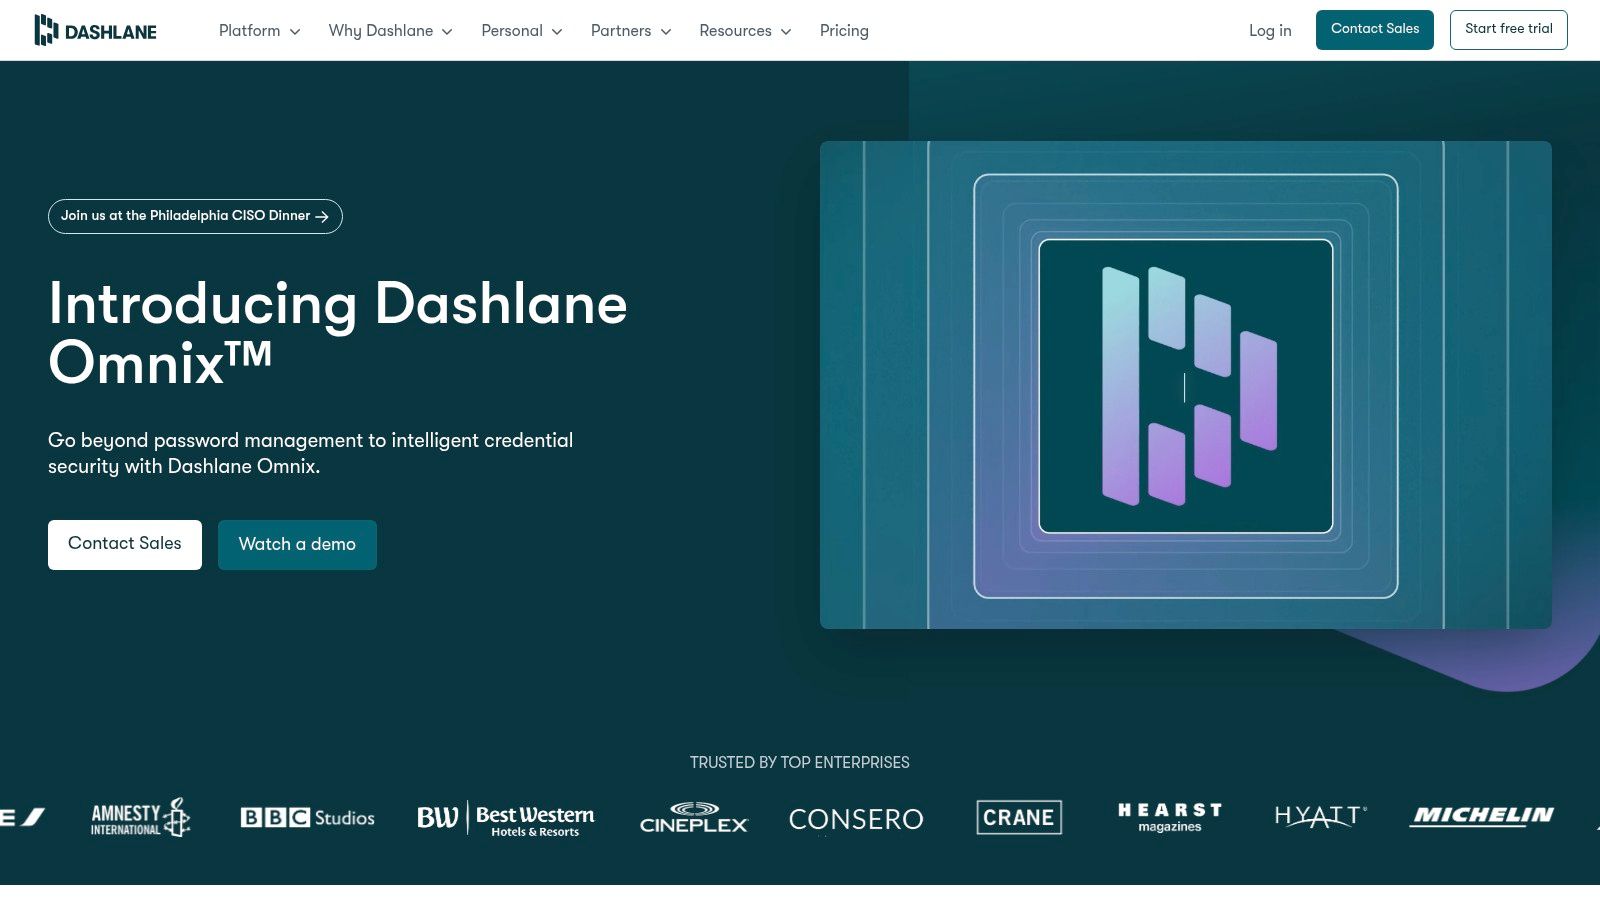Open the Dashlane Omnix hero video thumbnail
The width and height of the screenshot is (1600, 900).
(1186, 385)
